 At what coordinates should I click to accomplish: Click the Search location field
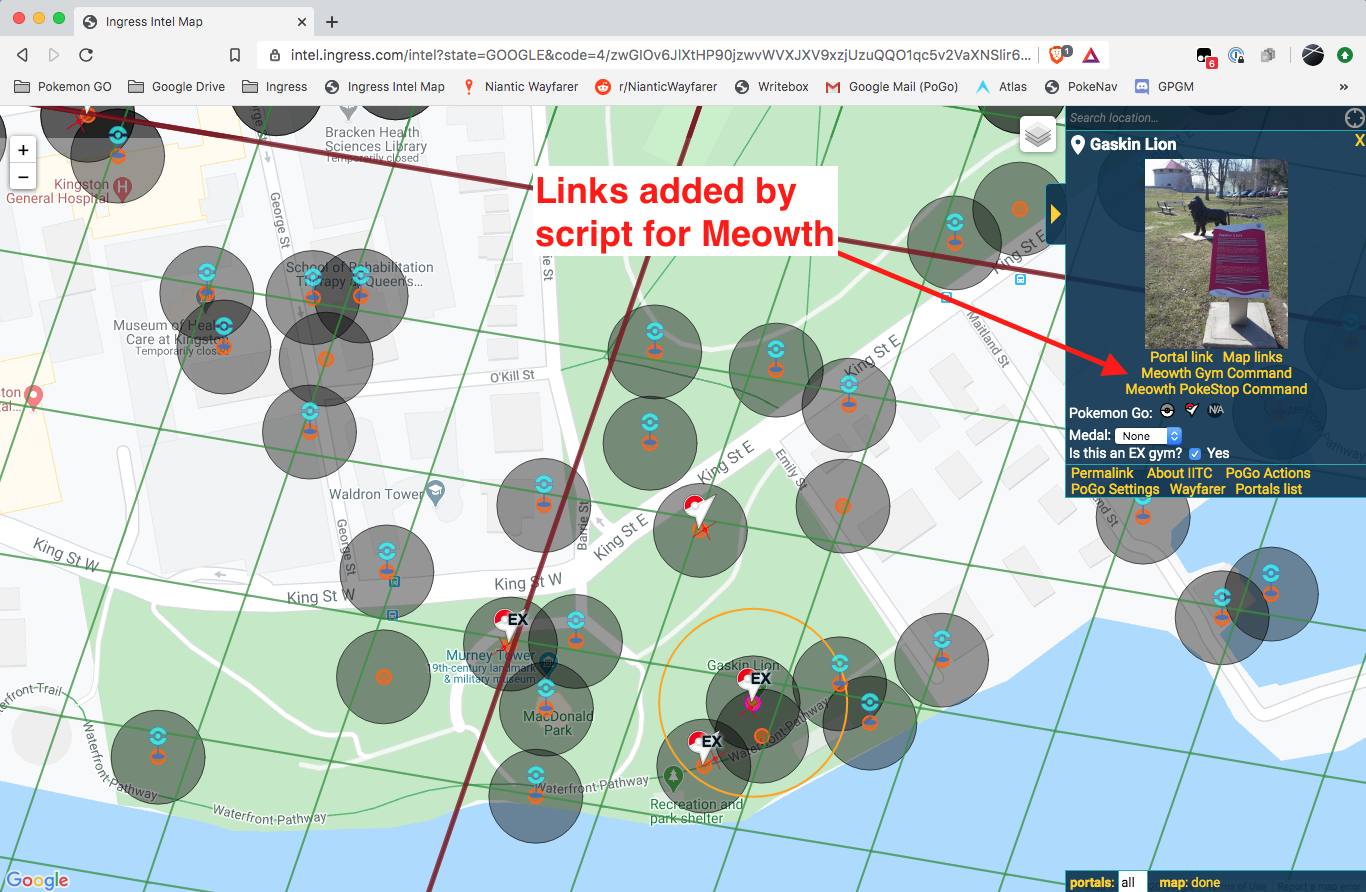(x=1205, y=118)
